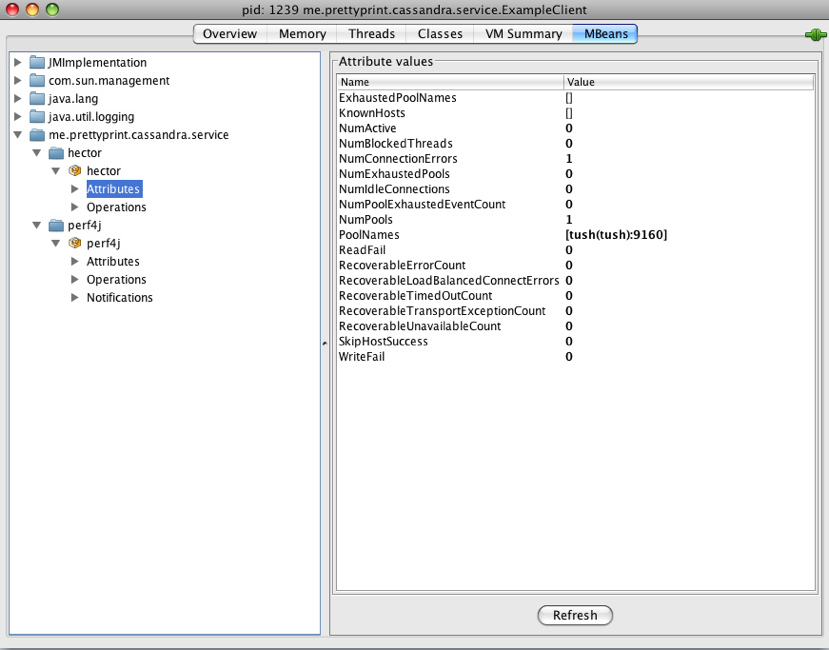Switch to the Overview tab

point(230,34)
